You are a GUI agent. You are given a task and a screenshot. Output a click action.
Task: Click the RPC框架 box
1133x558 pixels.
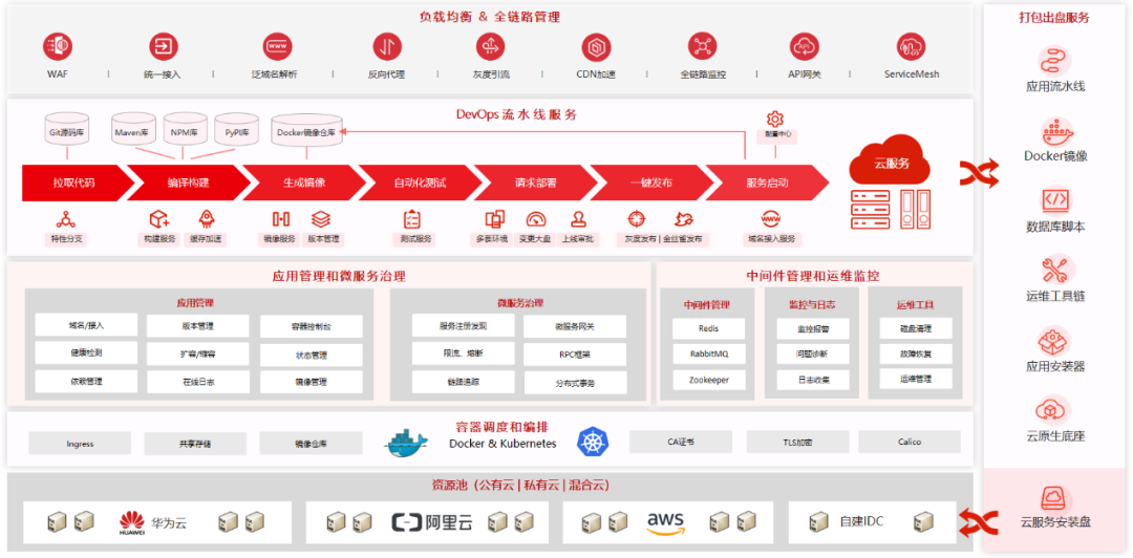click(x=575, y=354)
